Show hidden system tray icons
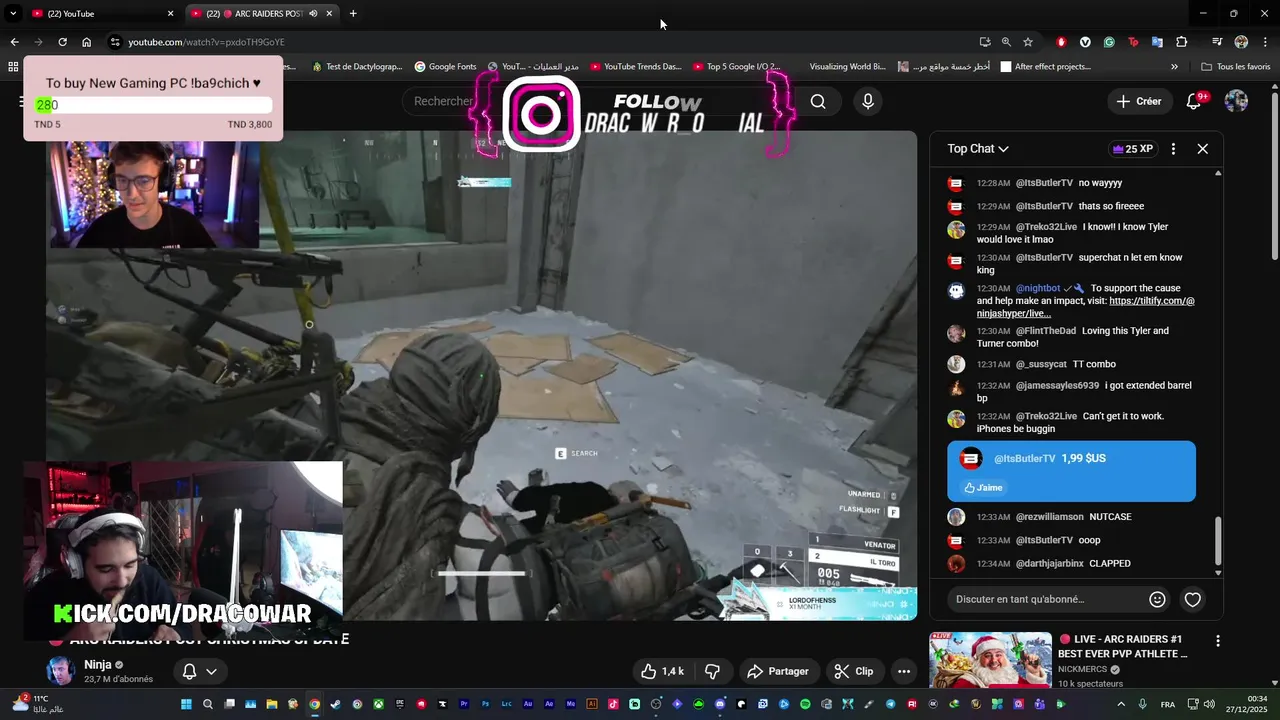 tap(1122, 704)
